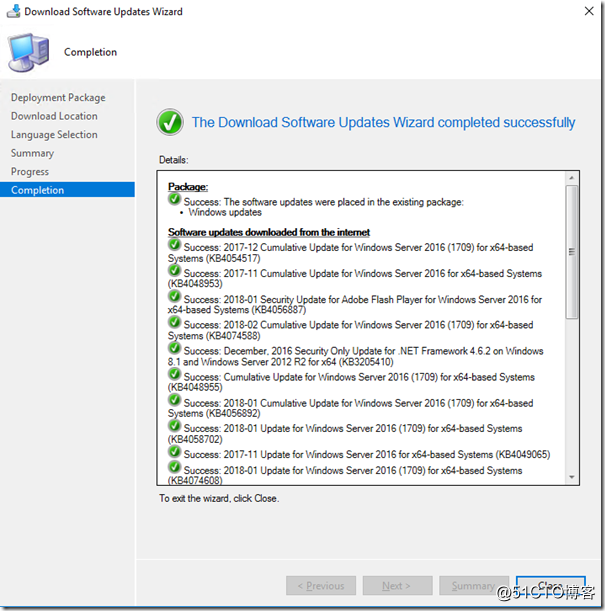Open the Language Selection step
The height and width of the screenshot is (611, 605).
point(54,134)
